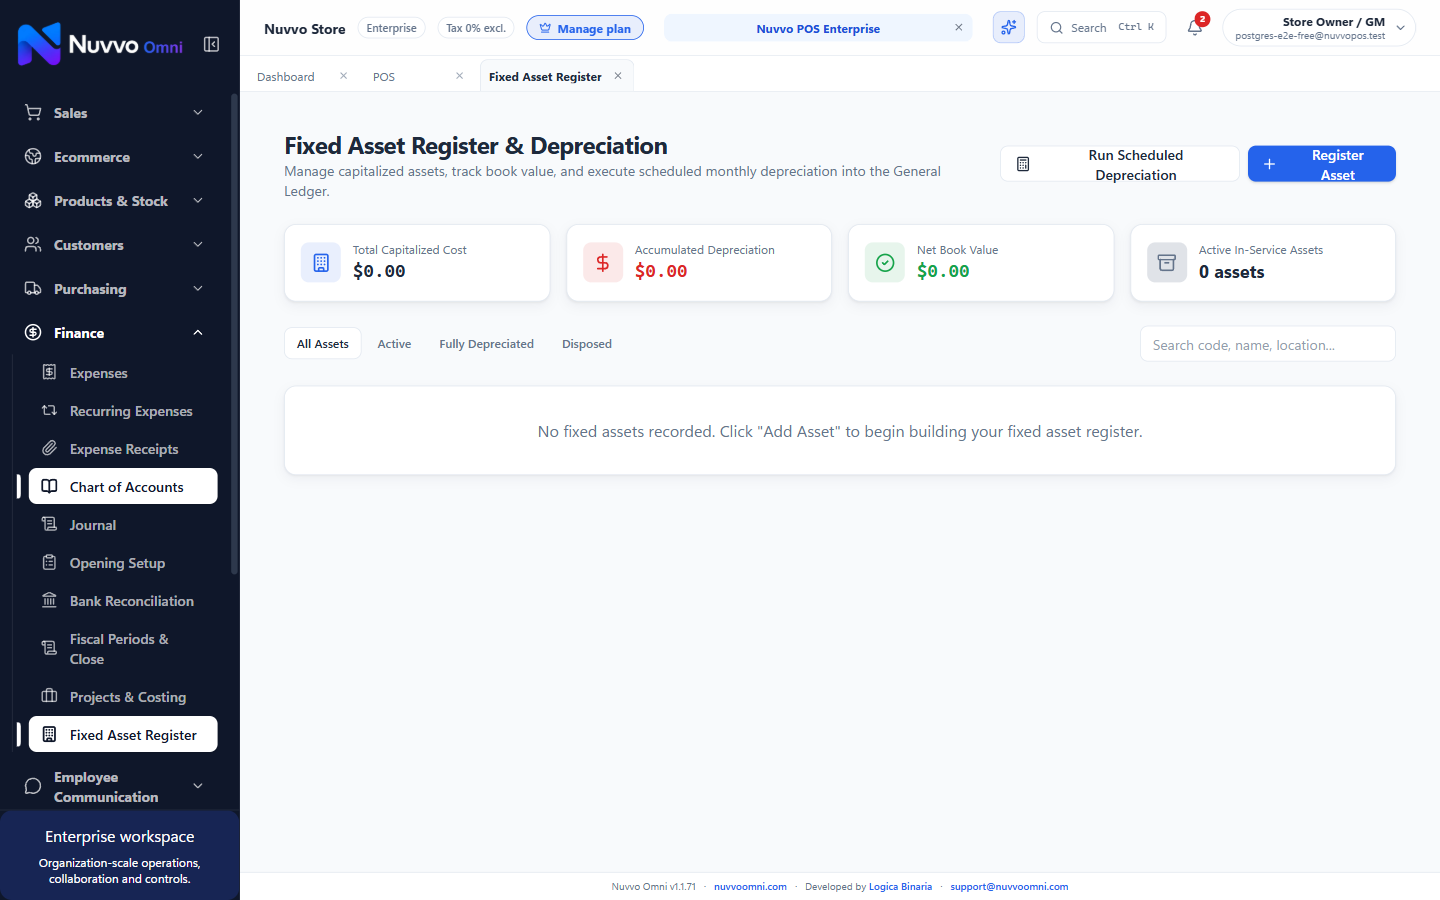This screenshot has height=900, width=1440.
Task: Open the nuvvoomni.com footer link
Action: click(750, 887)
